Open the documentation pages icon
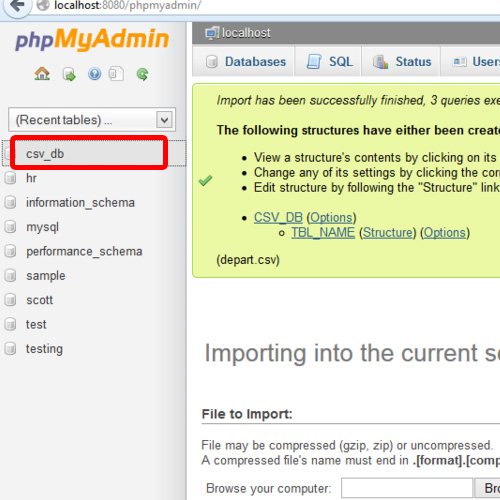 click(x=116, y=74)
